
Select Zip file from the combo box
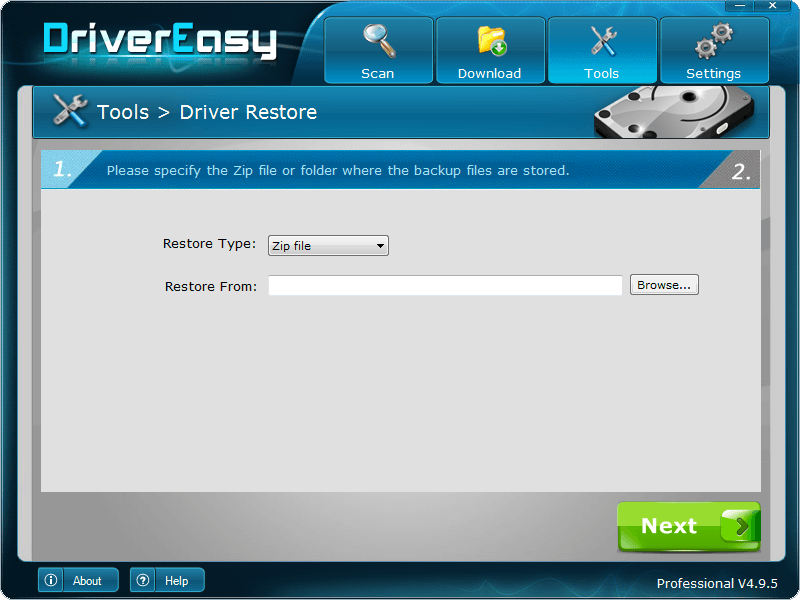coord(320,245)
